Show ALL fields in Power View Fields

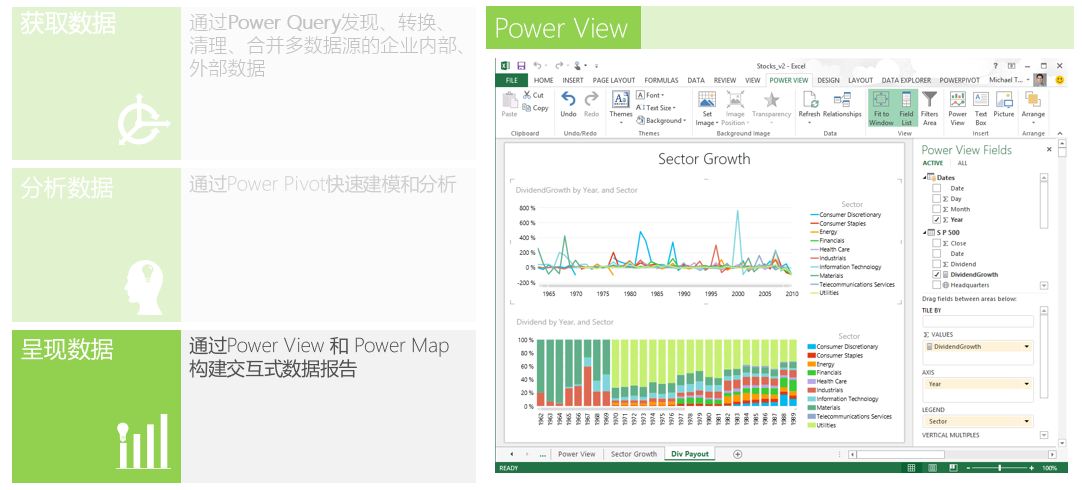click(962, 164)
